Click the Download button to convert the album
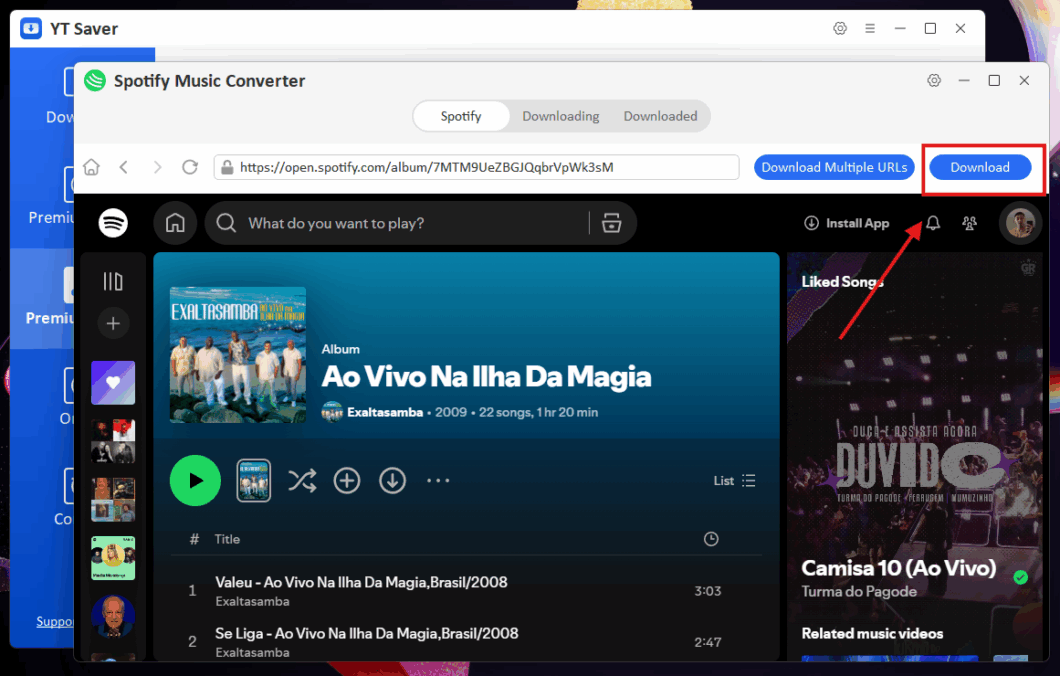1060x676 pixels. click(x=979, y=167)
